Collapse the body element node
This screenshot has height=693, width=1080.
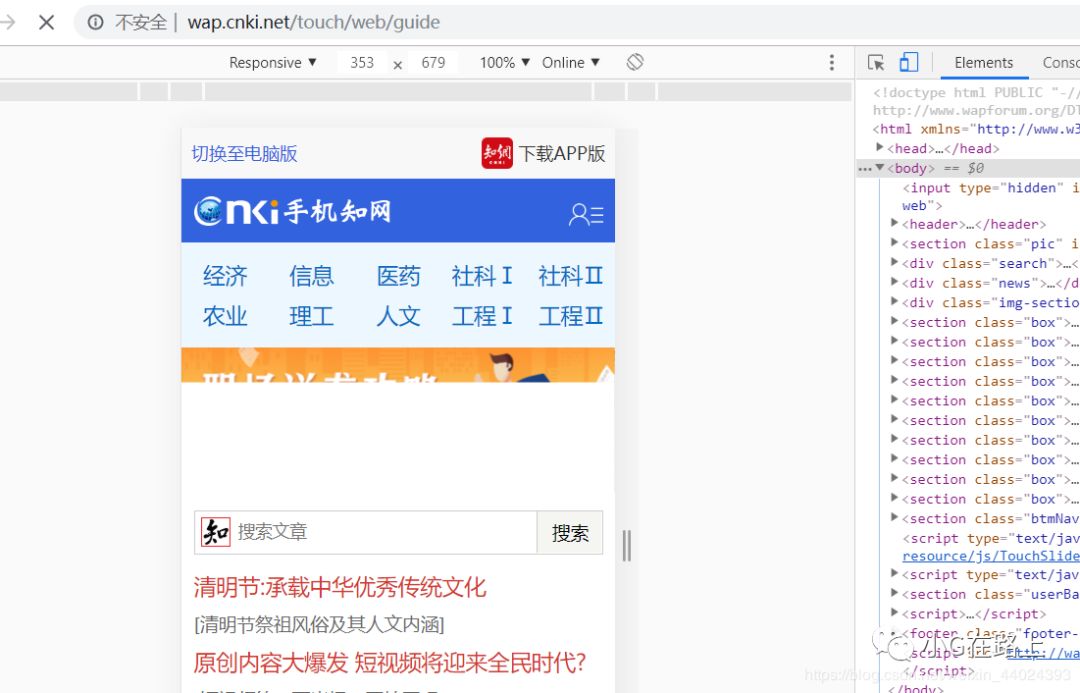tap(880, 167)
